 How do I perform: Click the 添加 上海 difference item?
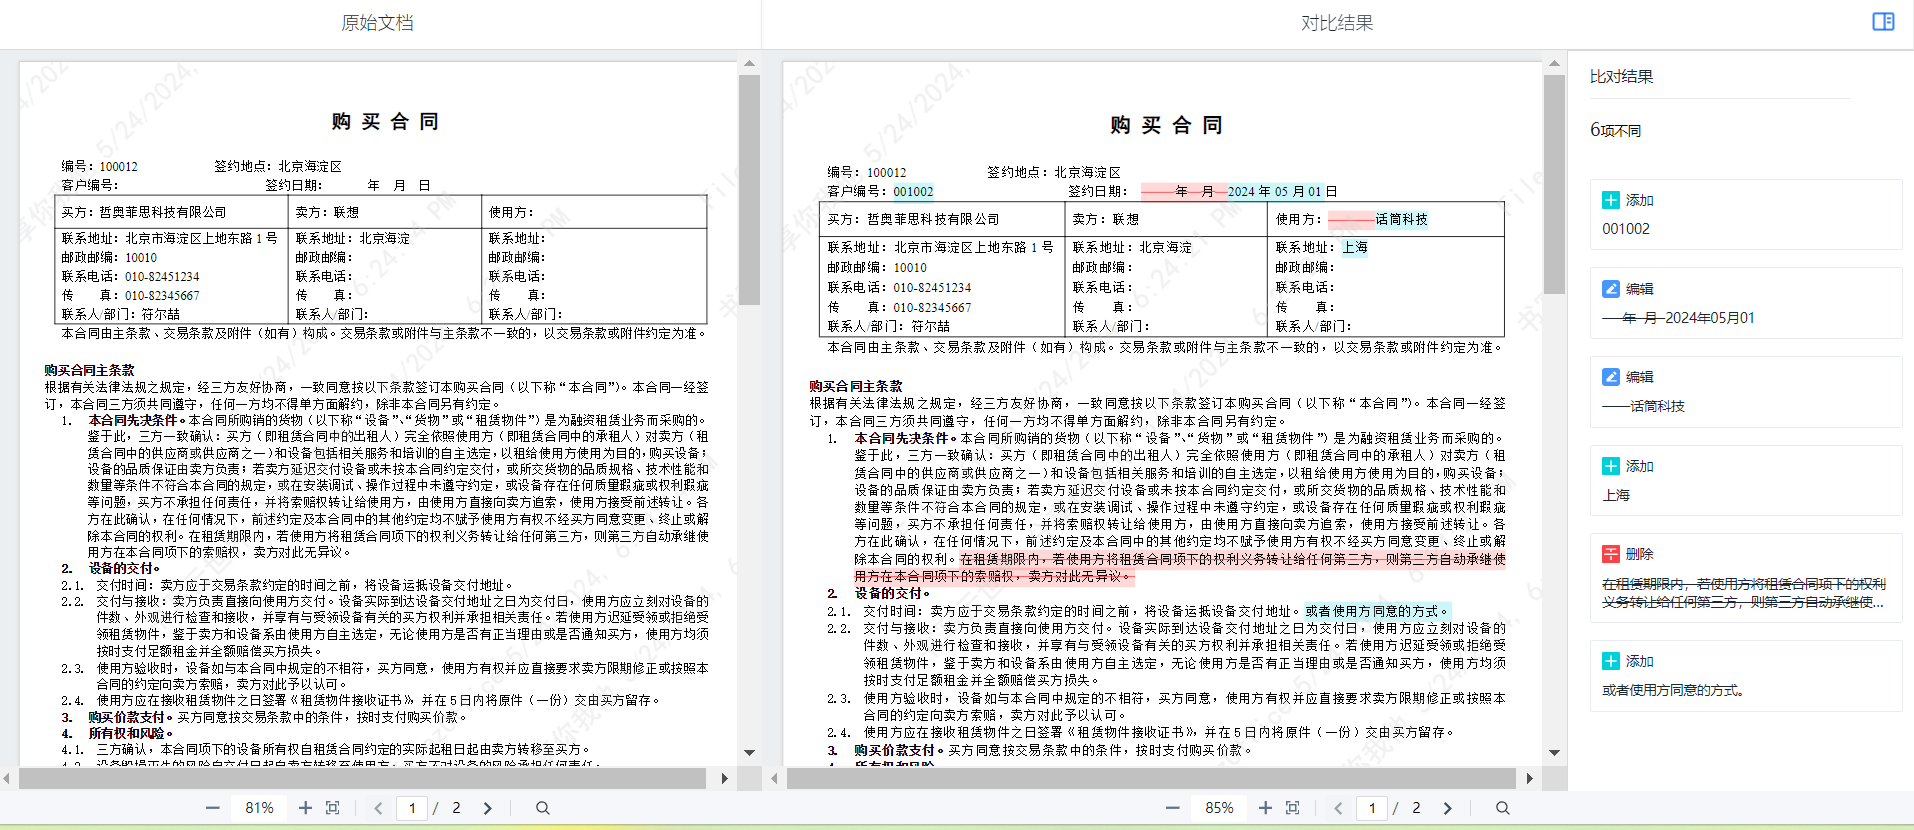(1745, 480)
